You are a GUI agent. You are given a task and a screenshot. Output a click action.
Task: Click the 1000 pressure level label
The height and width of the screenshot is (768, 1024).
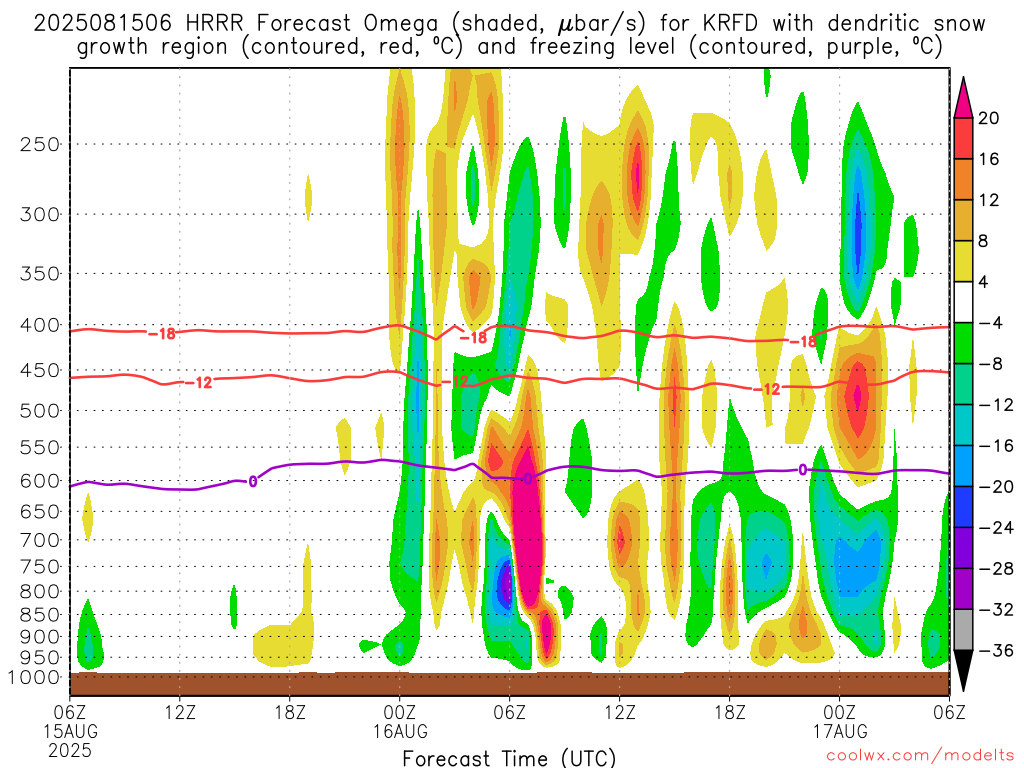point(35,678)
